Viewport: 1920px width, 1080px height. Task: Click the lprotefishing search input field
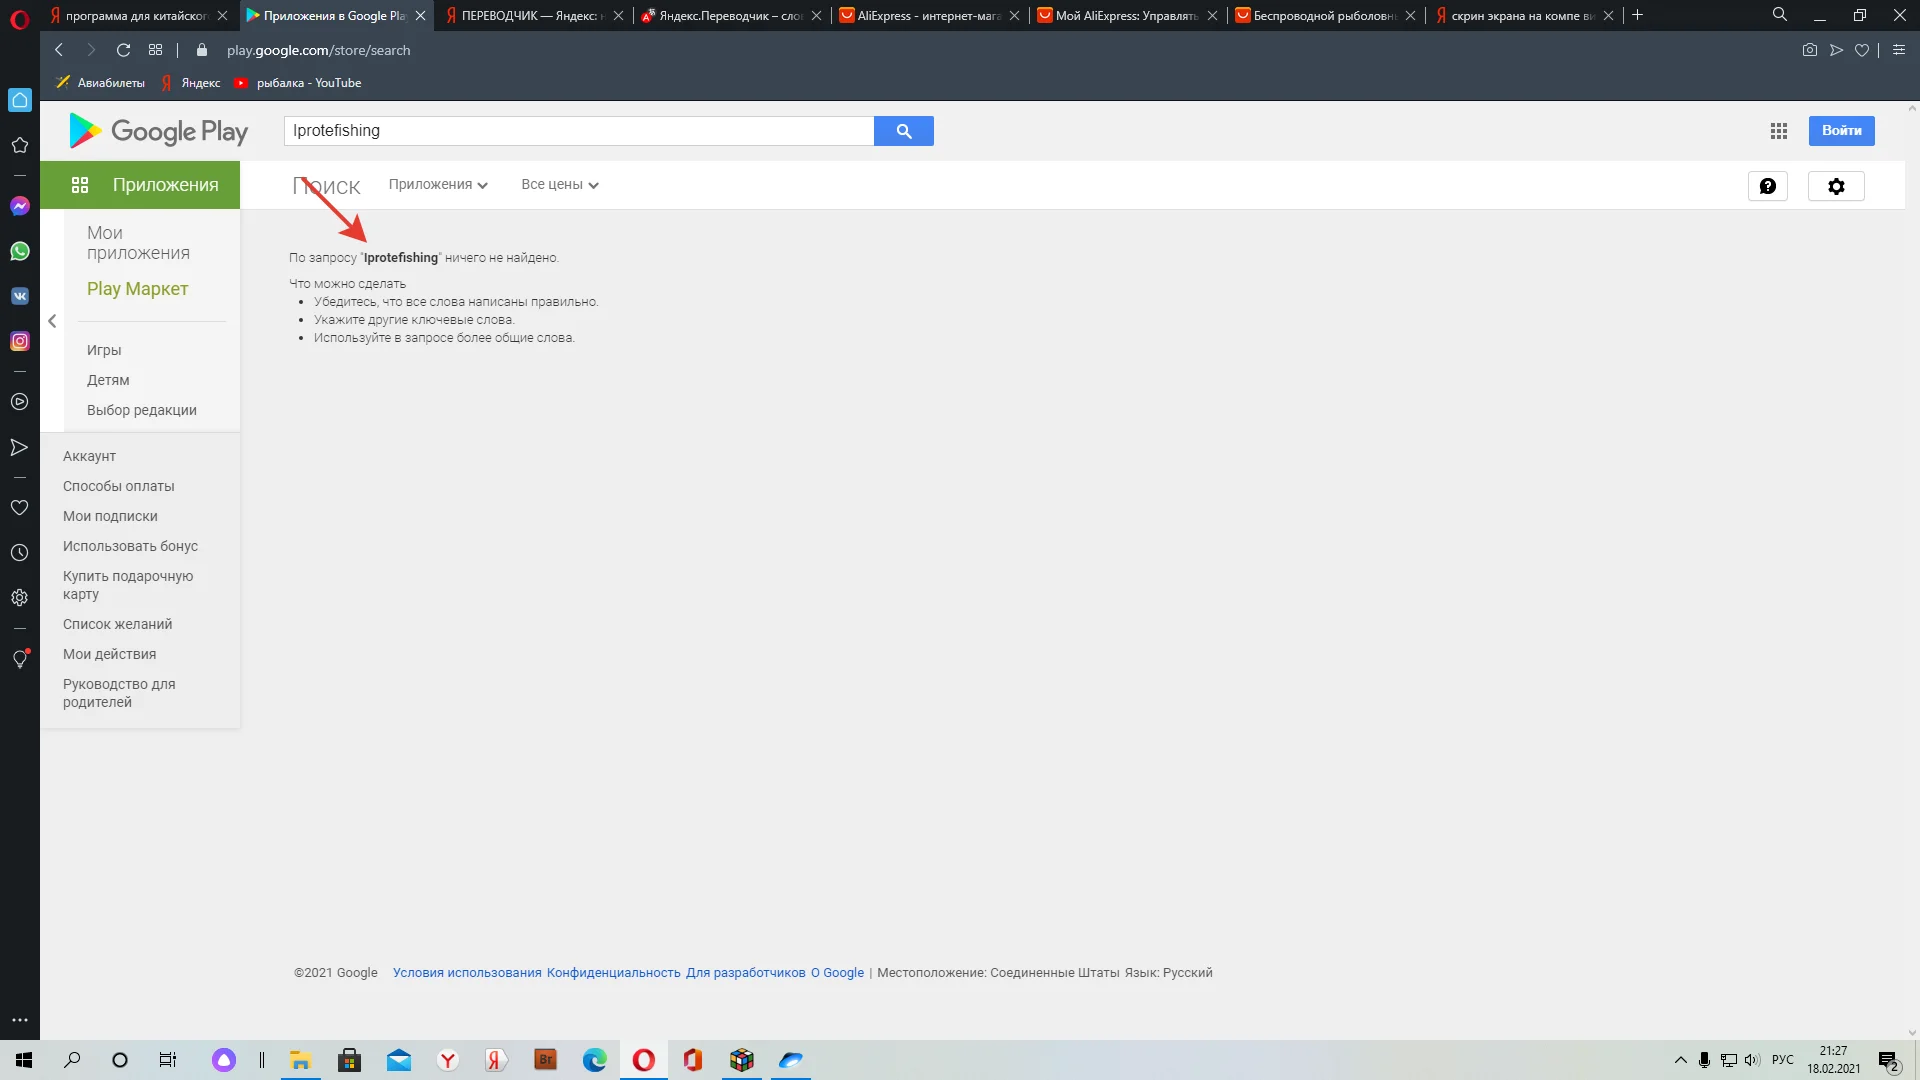pos(578,131)
